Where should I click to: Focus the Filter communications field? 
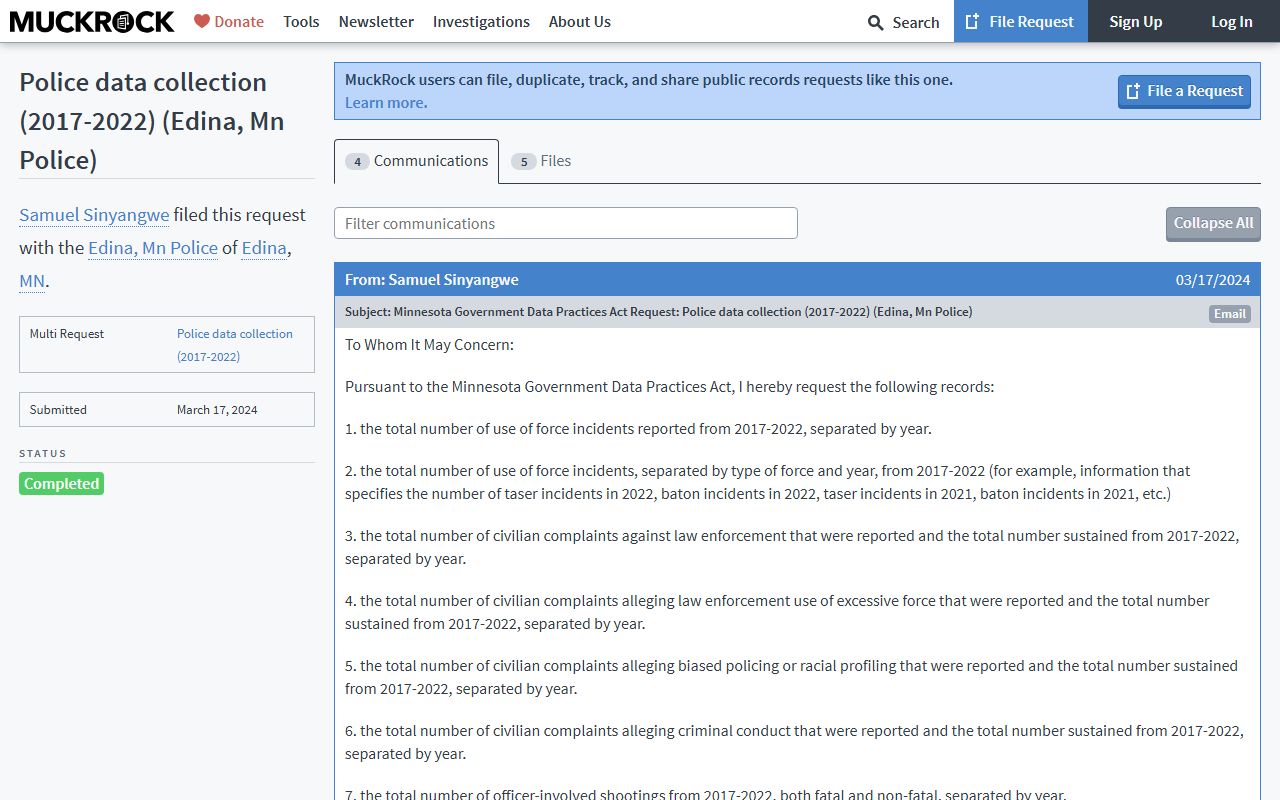pyautogui.click(x=566, y=223)
